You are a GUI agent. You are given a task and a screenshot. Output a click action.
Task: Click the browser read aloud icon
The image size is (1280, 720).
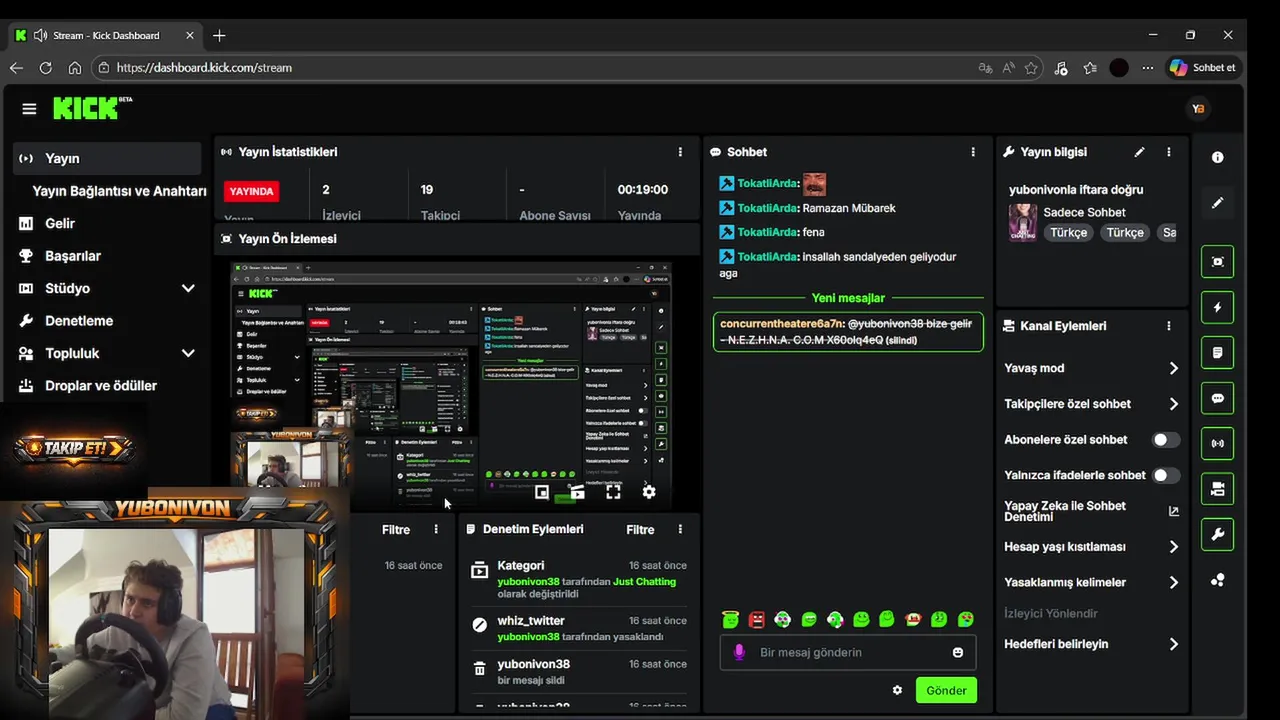pyautogui.click(x=1008, y=68)
